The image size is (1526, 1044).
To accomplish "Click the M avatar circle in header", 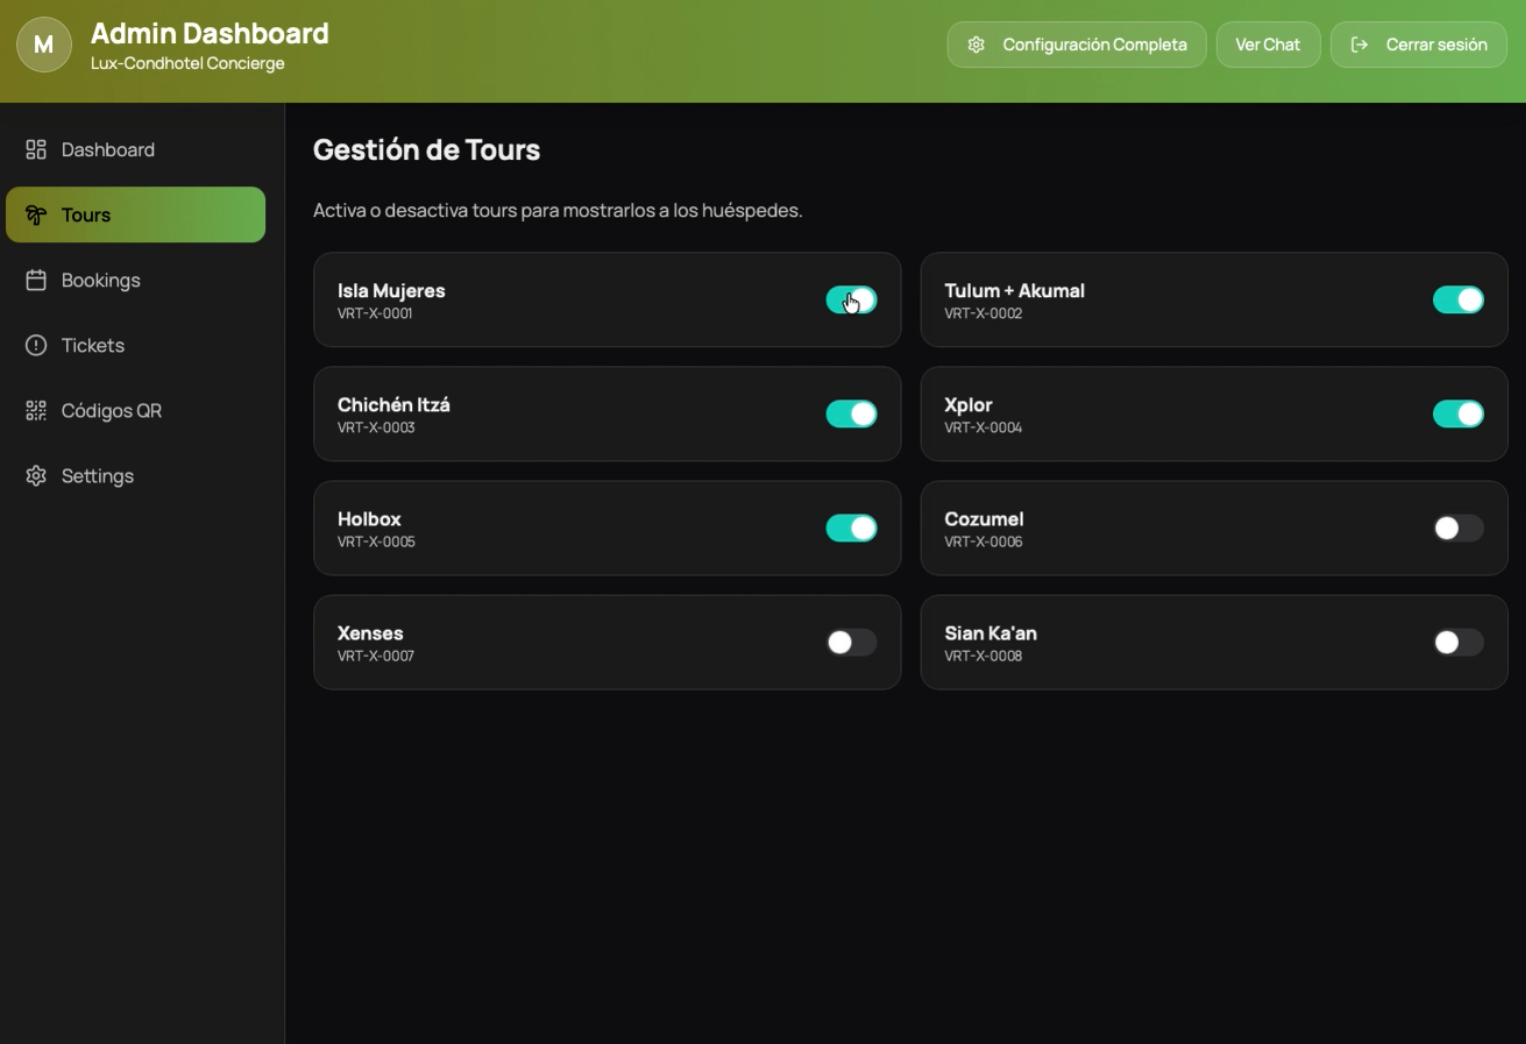I will [x=43, y=44].
